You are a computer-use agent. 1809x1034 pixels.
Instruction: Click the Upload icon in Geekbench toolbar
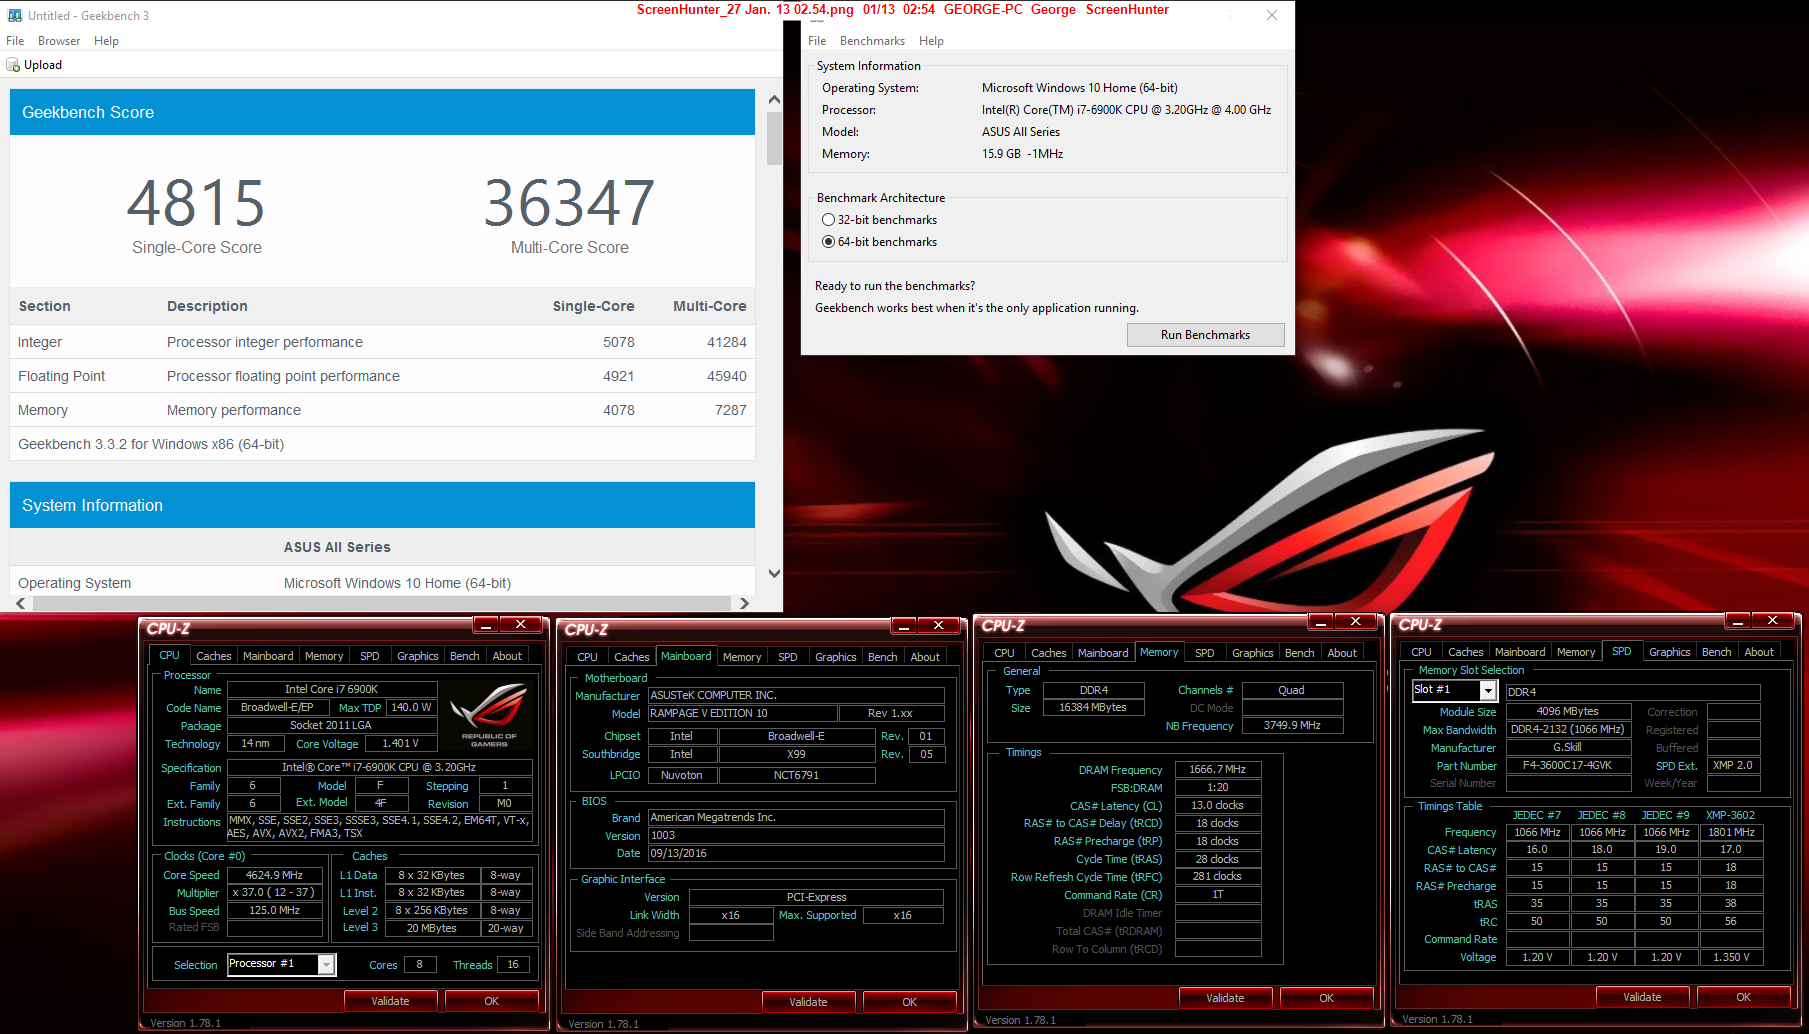click(13, 65)
